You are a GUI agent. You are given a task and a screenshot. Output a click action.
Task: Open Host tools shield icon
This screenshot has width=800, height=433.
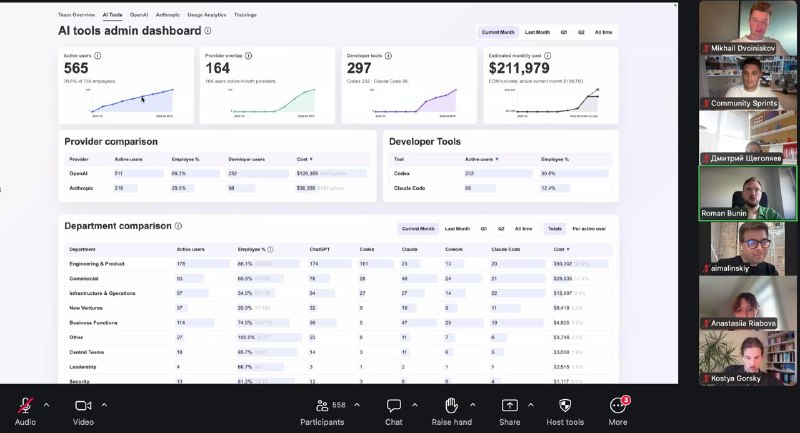click(x=565, y=405)
